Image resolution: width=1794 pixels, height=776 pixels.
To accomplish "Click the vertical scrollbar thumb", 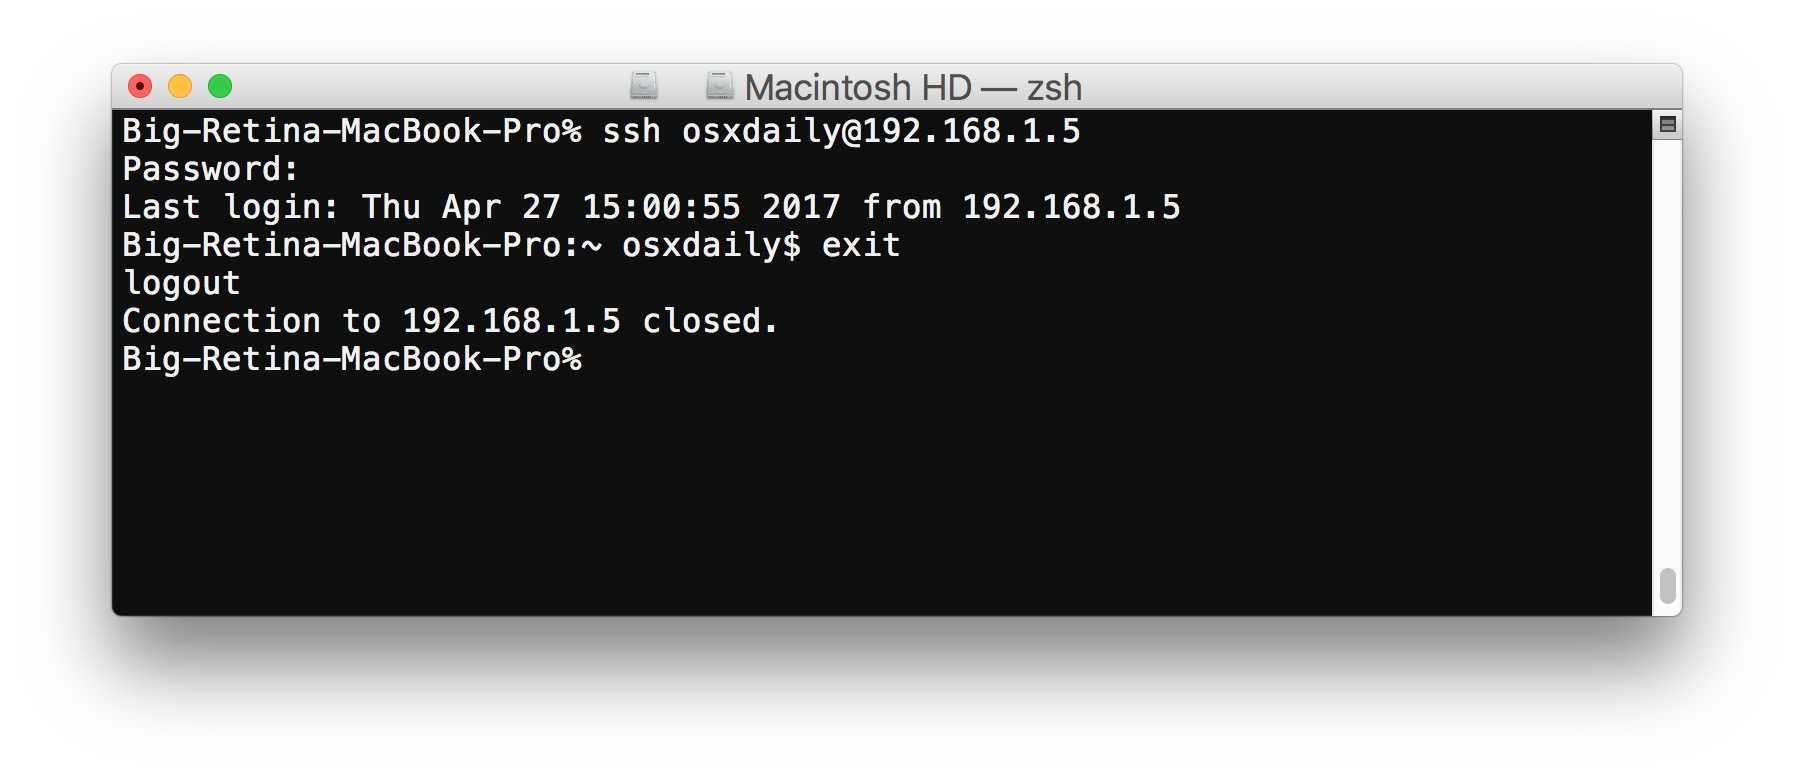I will pyautogui.click(x=1667, y=586).
